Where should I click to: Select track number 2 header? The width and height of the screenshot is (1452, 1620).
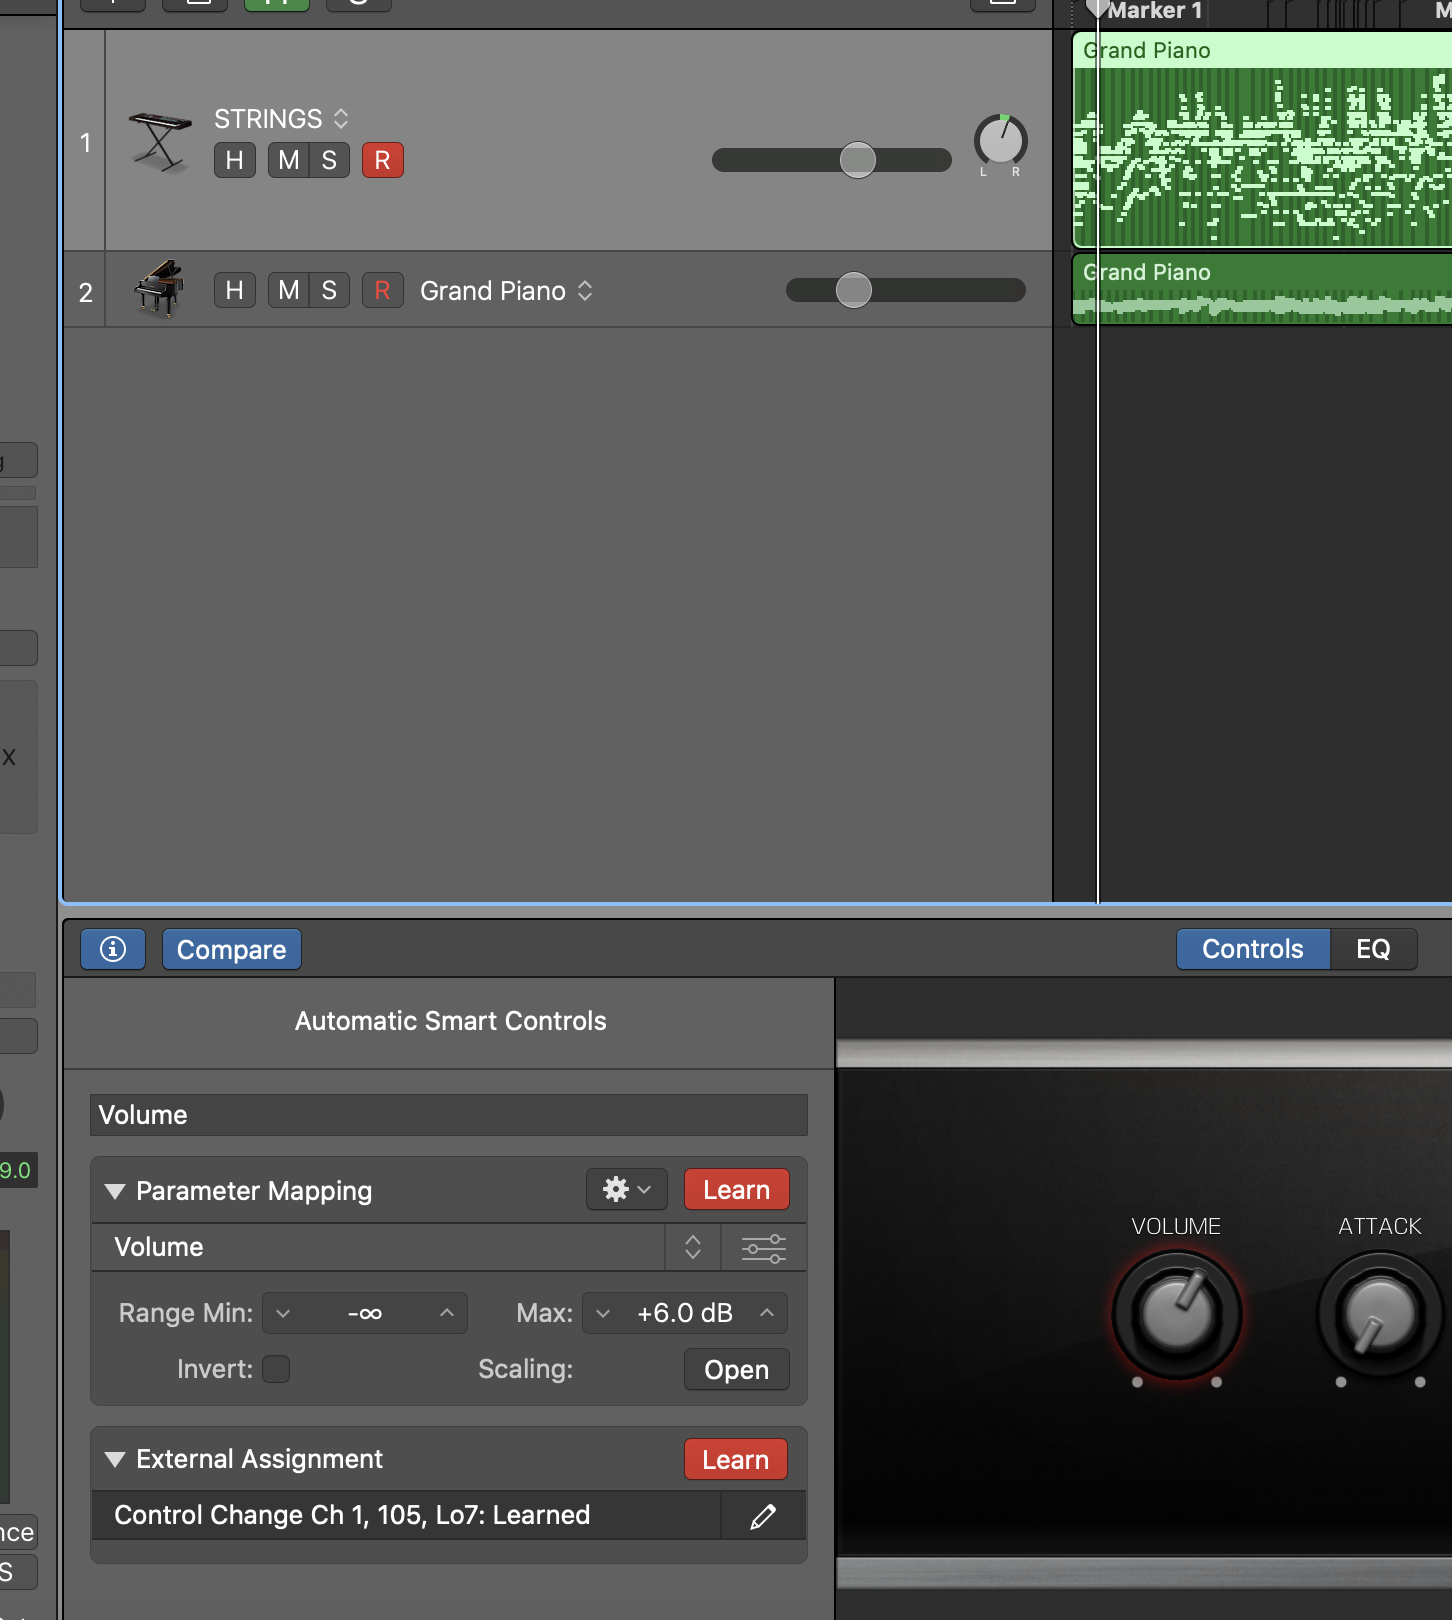pyautogui.click(x=86, y=292)
